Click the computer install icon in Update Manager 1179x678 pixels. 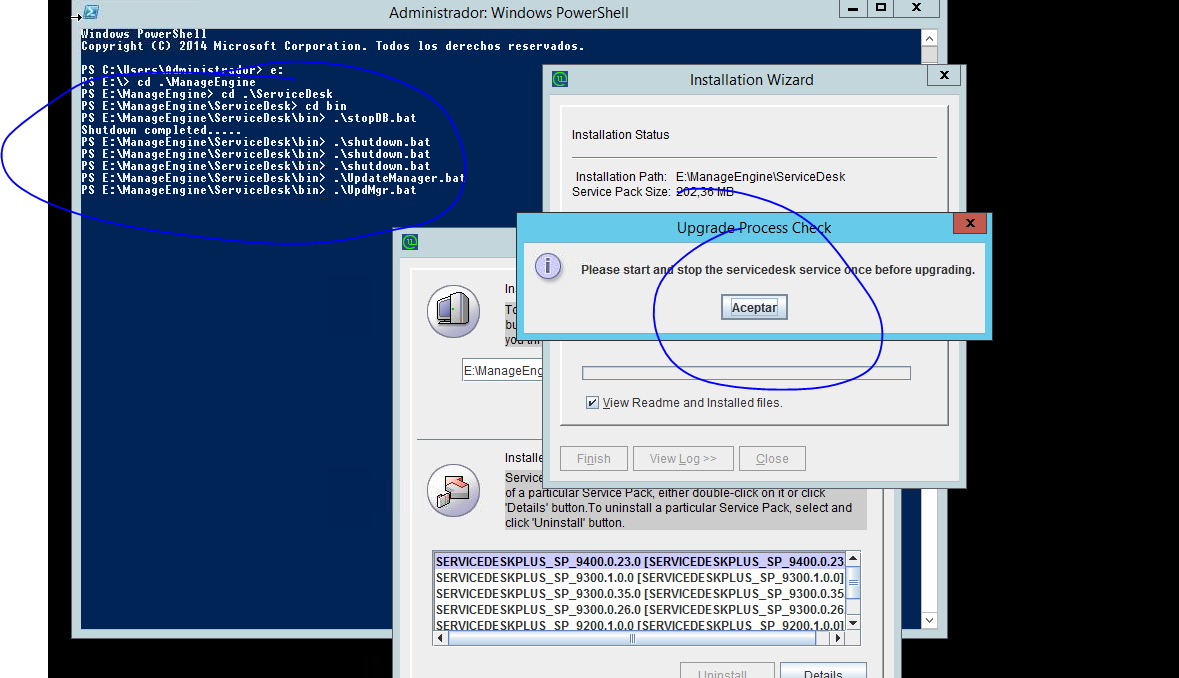click(x=453, y=311)
